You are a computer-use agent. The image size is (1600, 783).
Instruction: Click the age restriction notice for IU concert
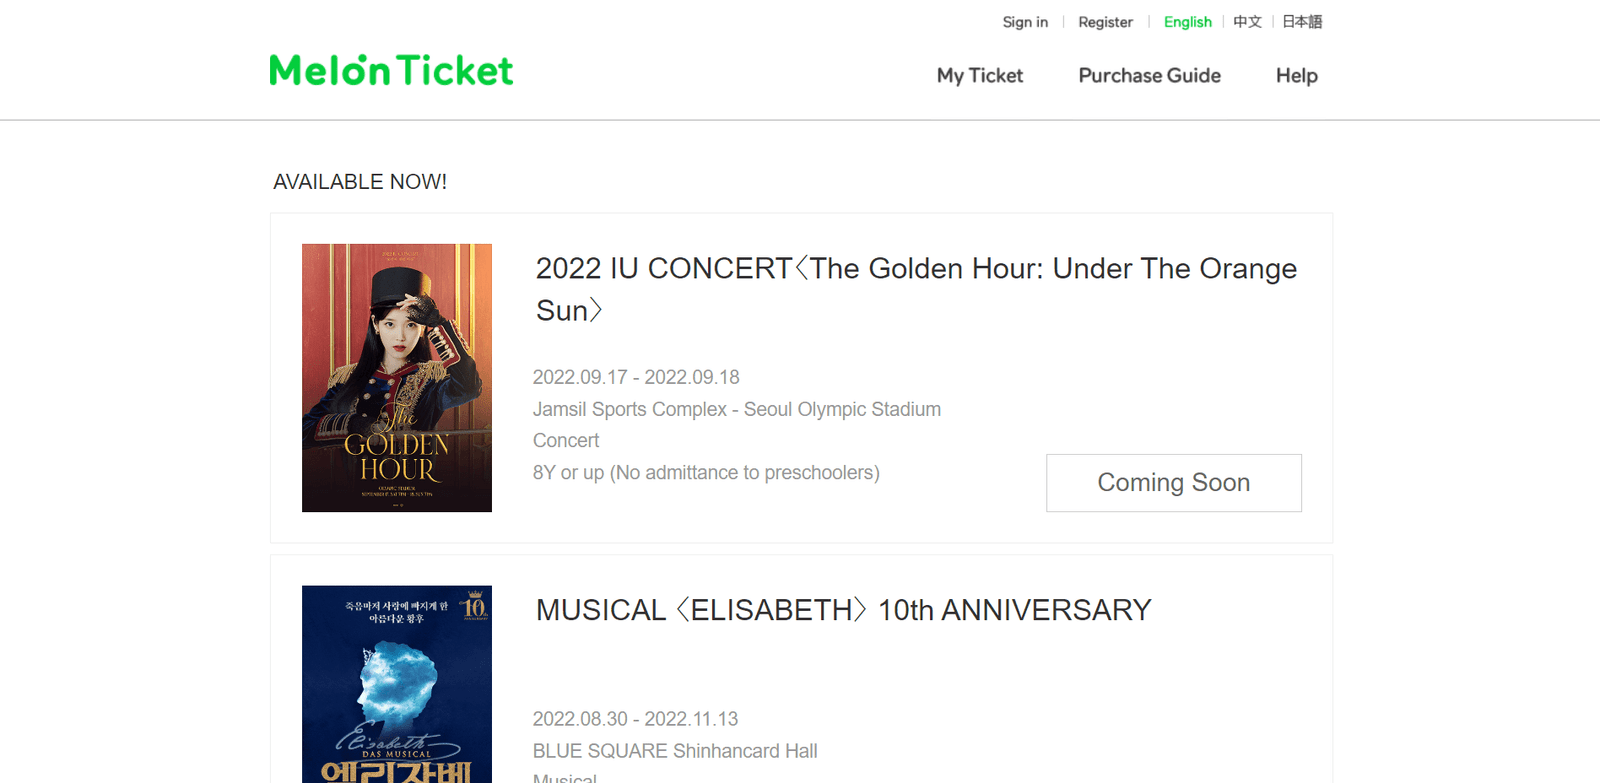click(706, 472)
